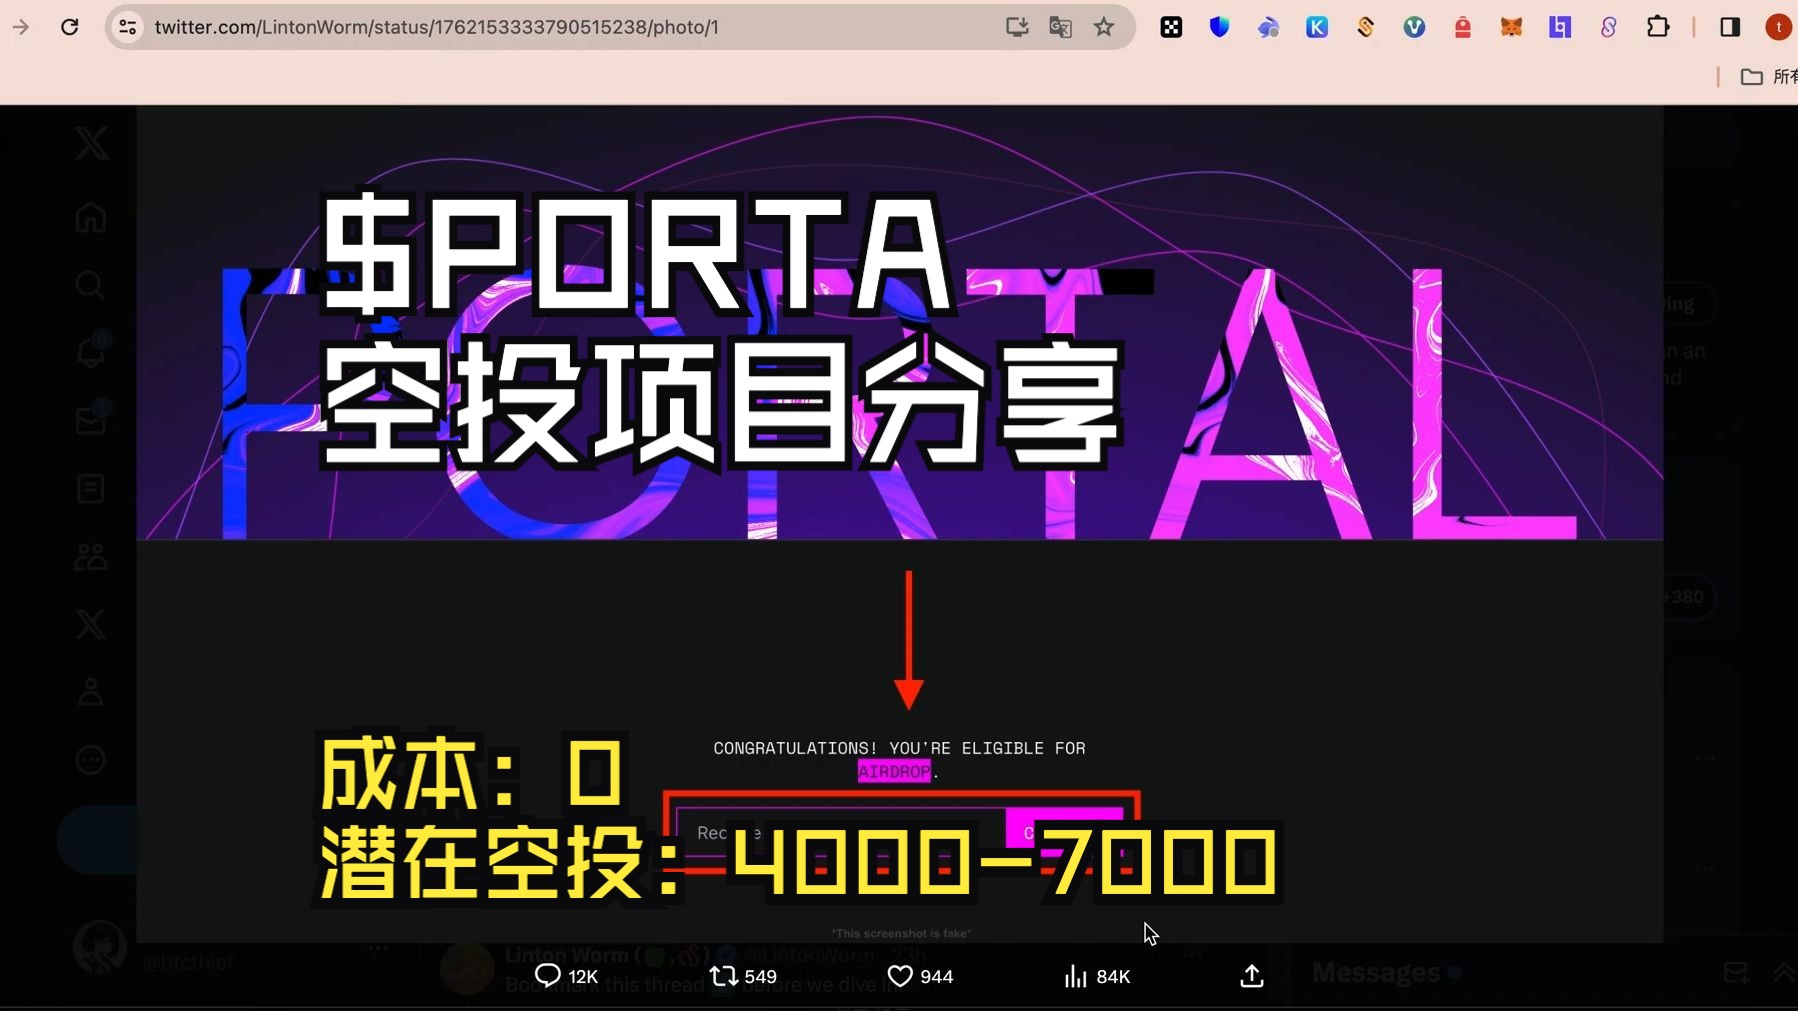Open Notifications with the bell icon
The height and width of the screenshot is (1011, 1798).
(91, 352)
